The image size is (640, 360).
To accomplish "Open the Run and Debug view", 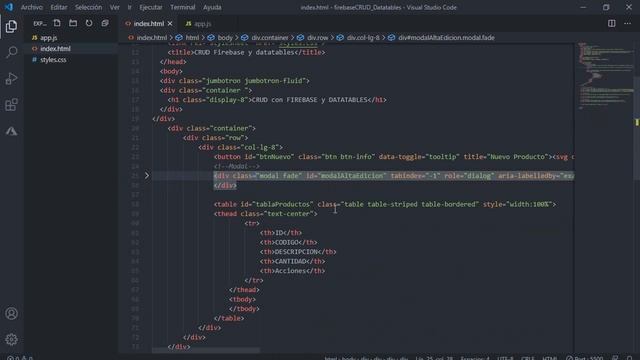I will [11, 78].
